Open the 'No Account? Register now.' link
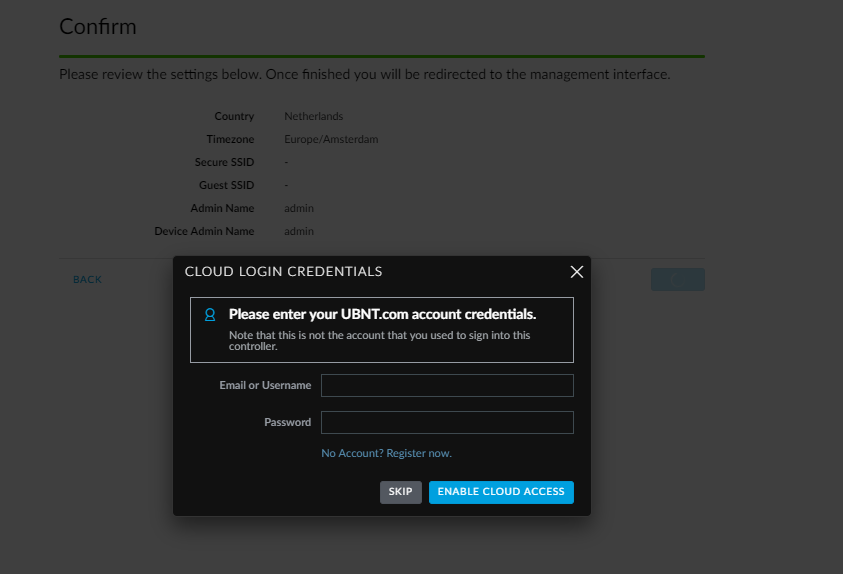Viewport: 843px width, 574px height. click(386, 453)
